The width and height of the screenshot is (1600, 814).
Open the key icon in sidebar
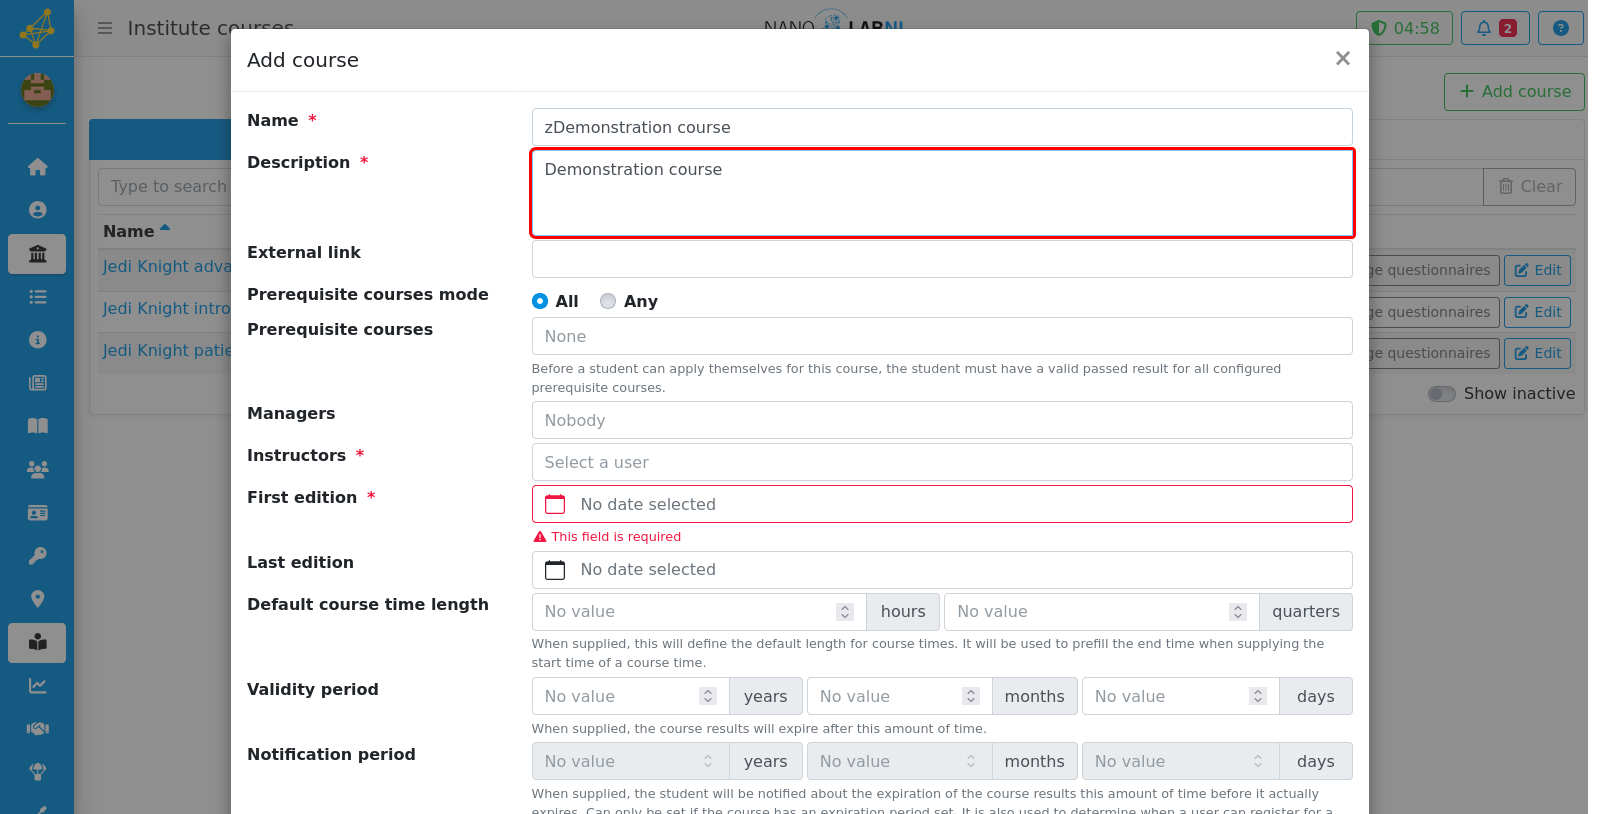37,556
